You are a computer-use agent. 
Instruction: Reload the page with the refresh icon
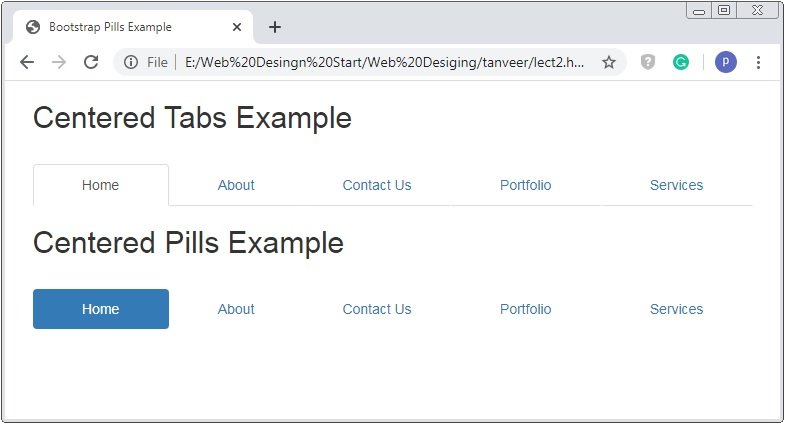tap(91, 62)
